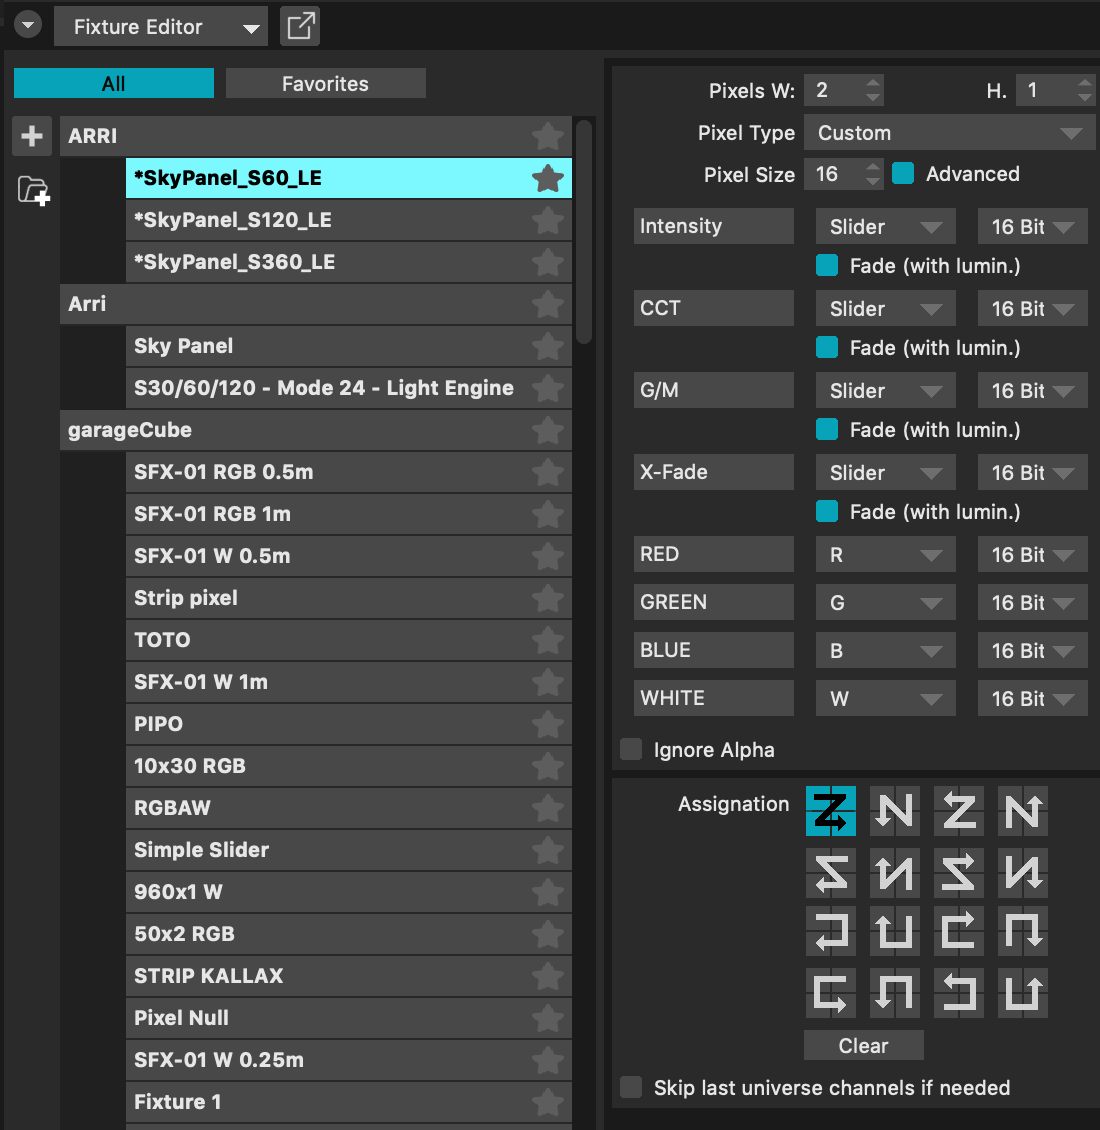Open CCT Slider type dropdown

tap(885, 308)
